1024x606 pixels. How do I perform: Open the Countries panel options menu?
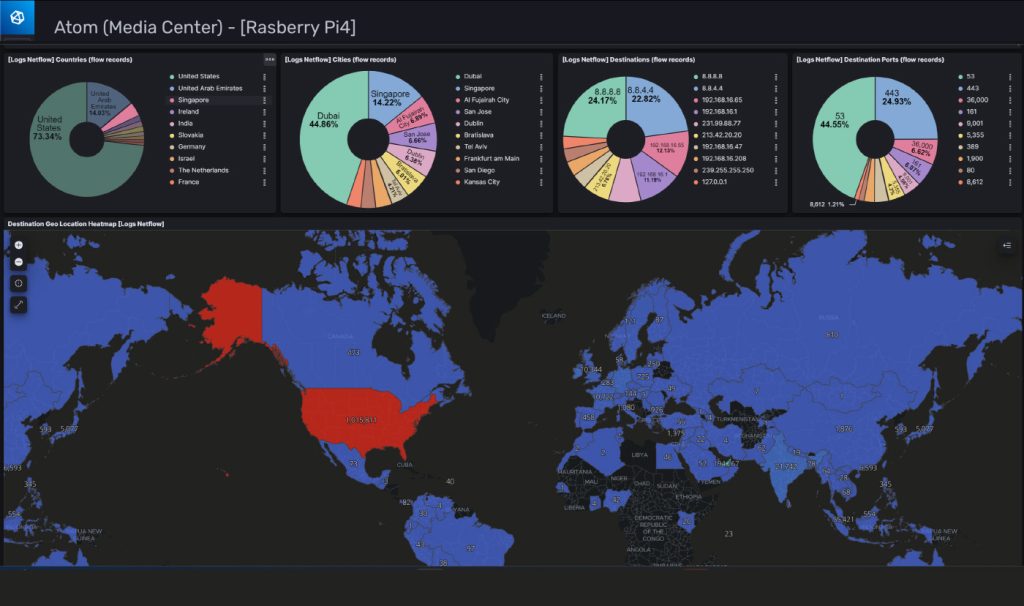pos(269,59)
